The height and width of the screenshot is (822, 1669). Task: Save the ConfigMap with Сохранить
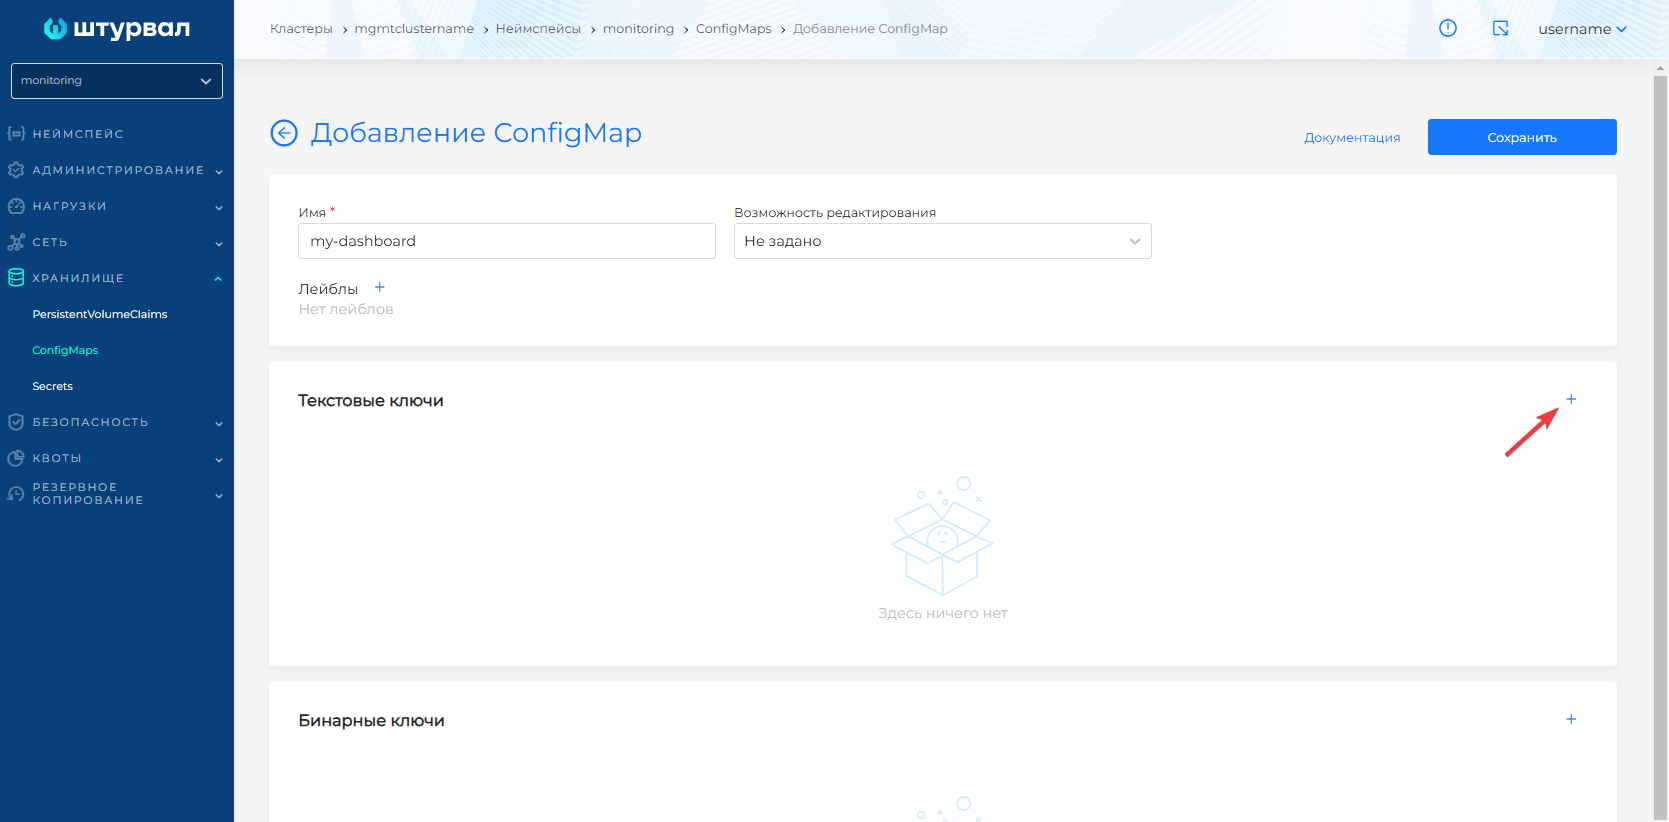(1521, 137)
